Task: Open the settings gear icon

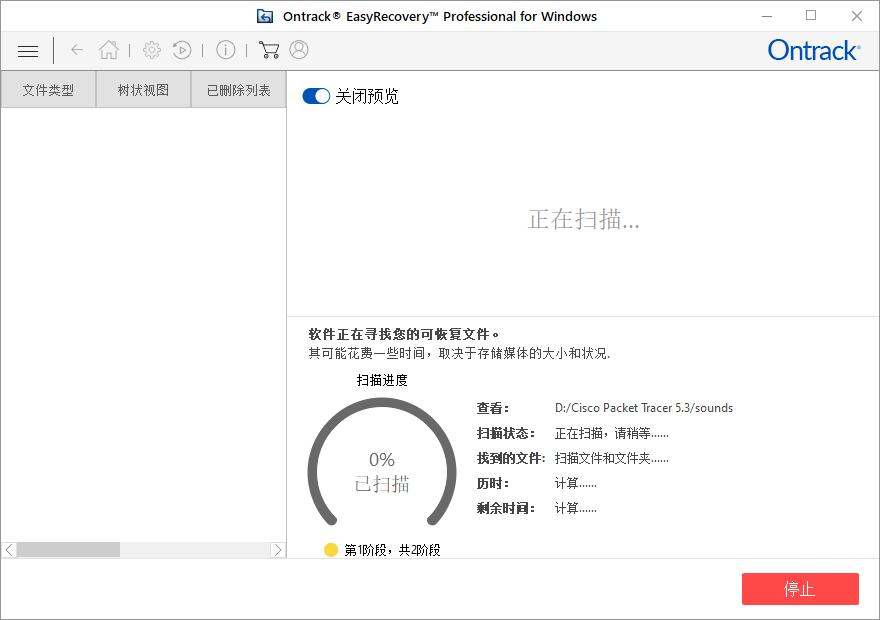Action: (152, 49)
